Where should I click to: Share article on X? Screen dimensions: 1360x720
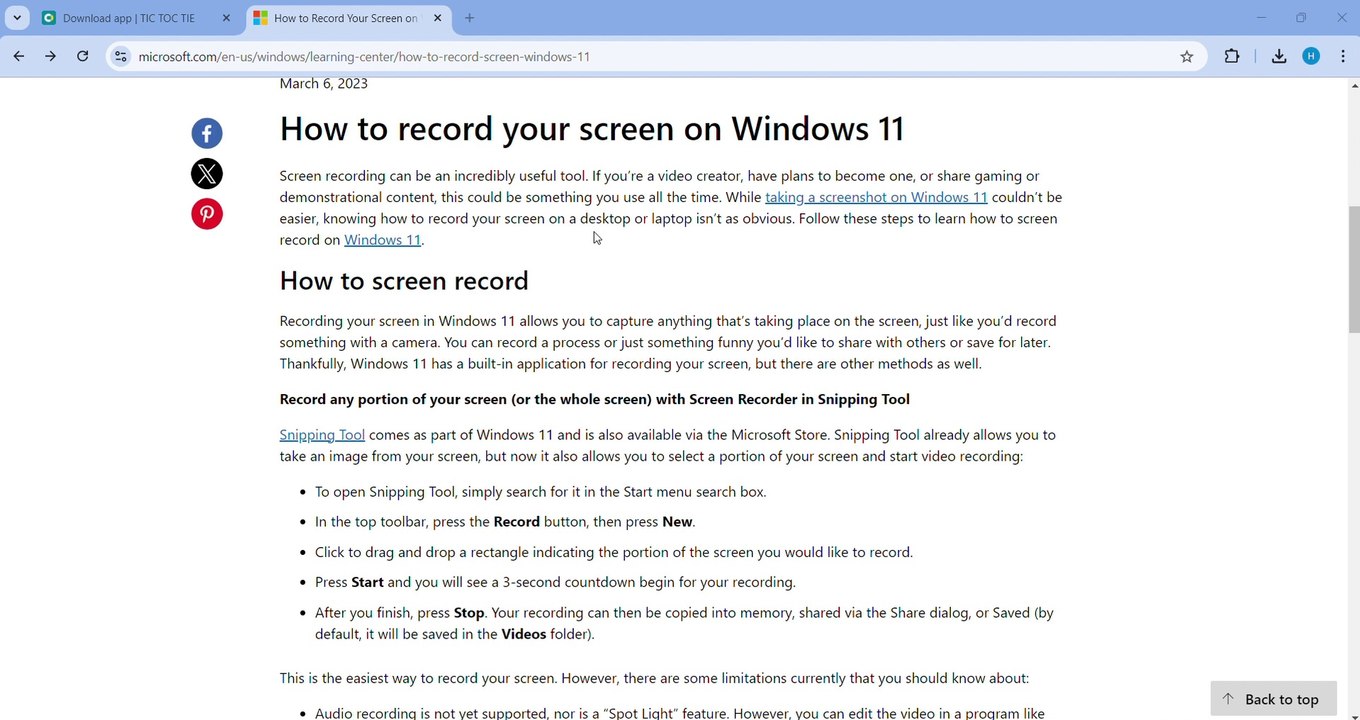pos(207,174)
